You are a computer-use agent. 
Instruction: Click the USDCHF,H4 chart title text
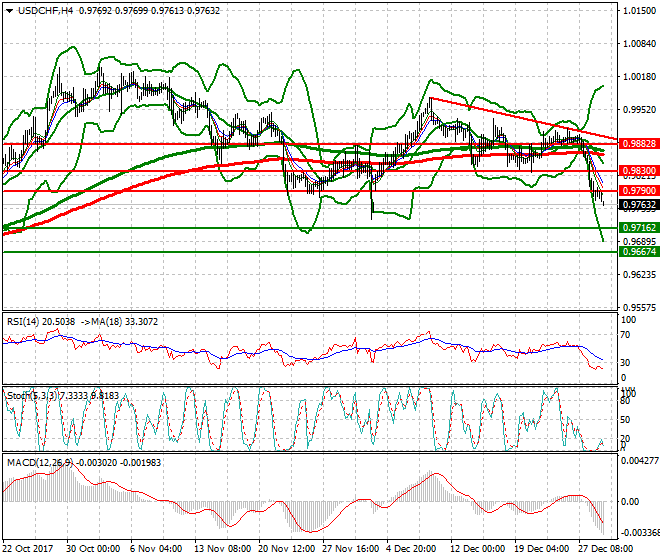point(45,11)
